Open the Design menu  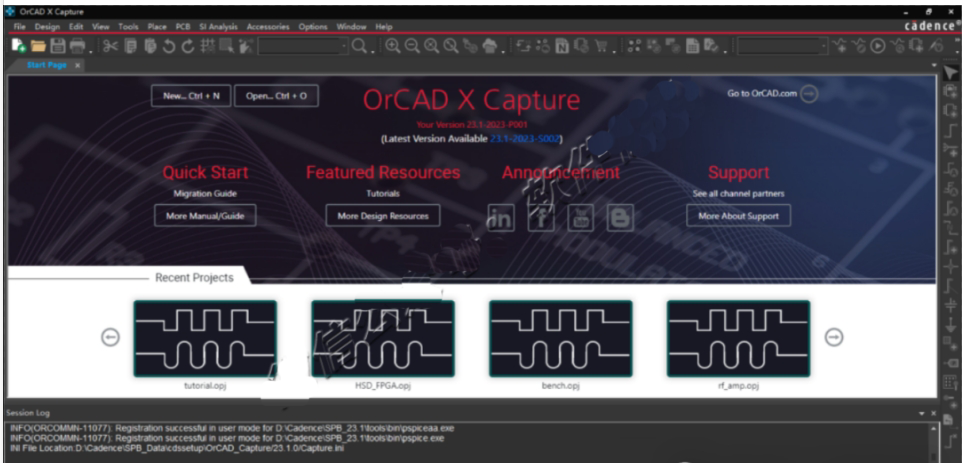click(47, 27)
